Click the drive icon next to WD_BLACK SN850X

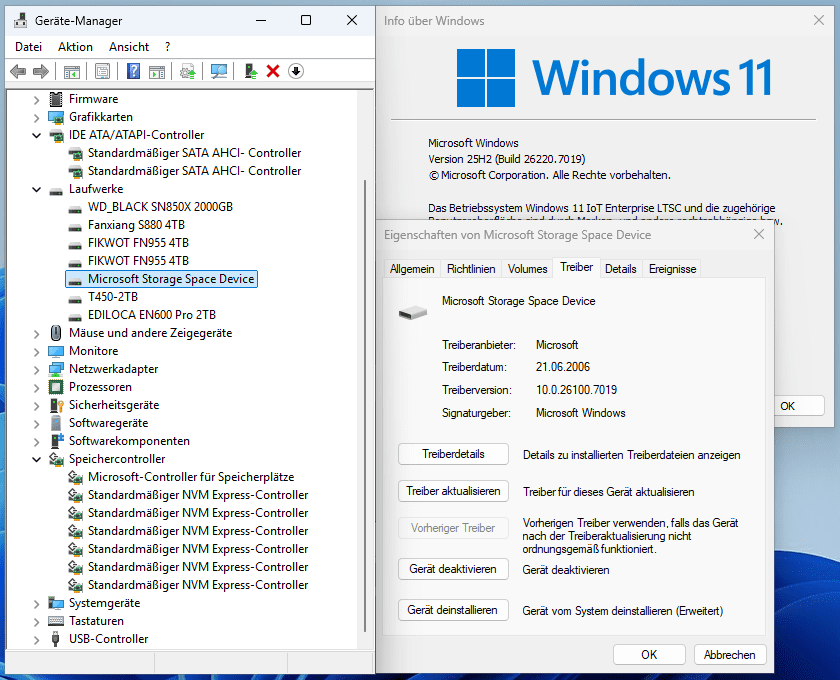point(75,208)
